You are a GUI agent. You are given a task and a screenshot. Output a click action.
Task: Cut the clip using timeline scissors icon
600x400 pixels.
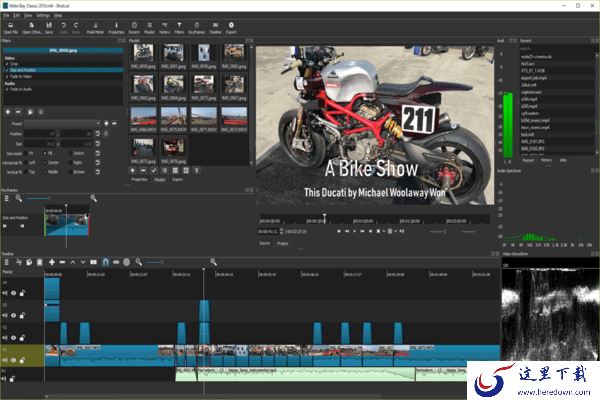18,262
